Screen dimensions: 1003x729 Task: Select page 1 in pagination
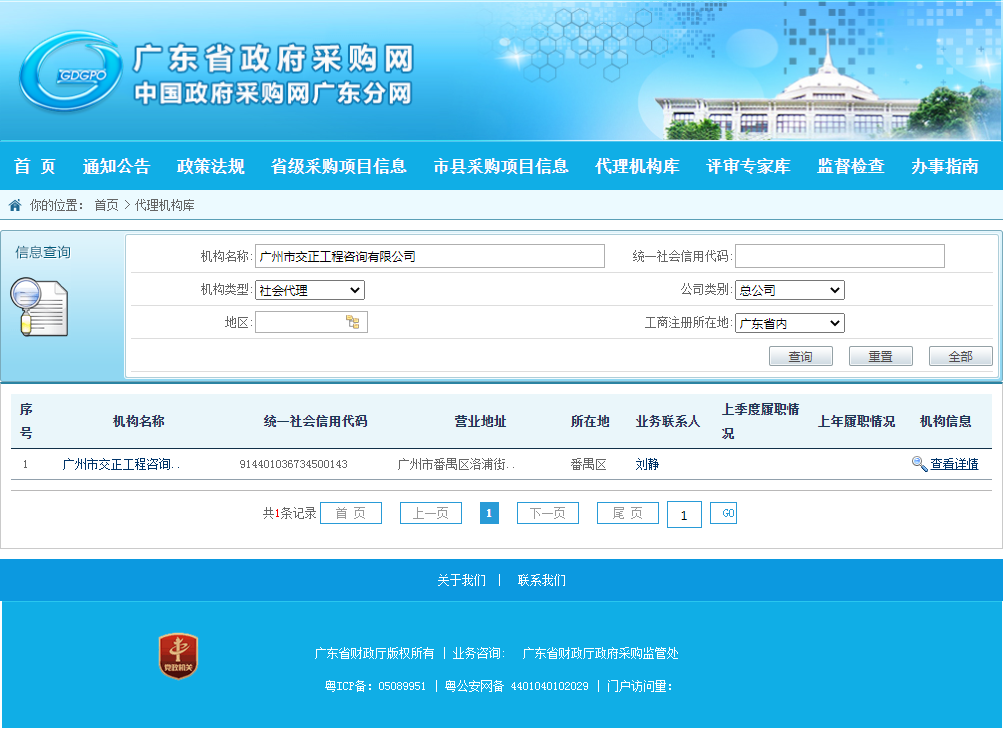pos(489,513)
